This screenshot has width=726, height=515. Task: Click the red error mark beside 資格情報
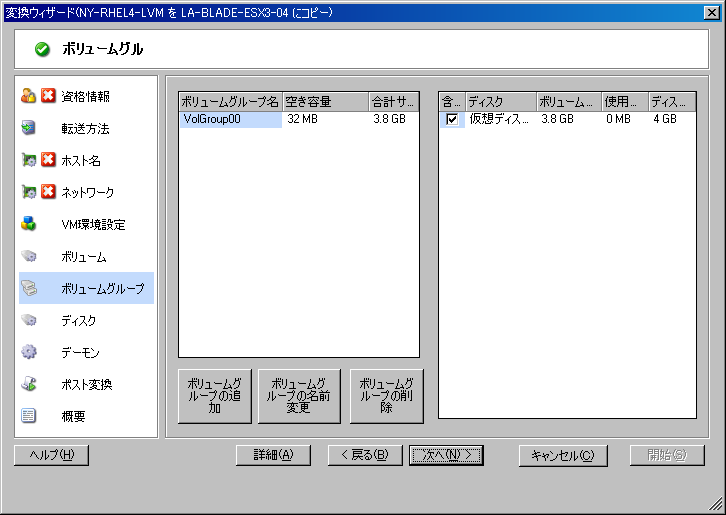point(48,95)
